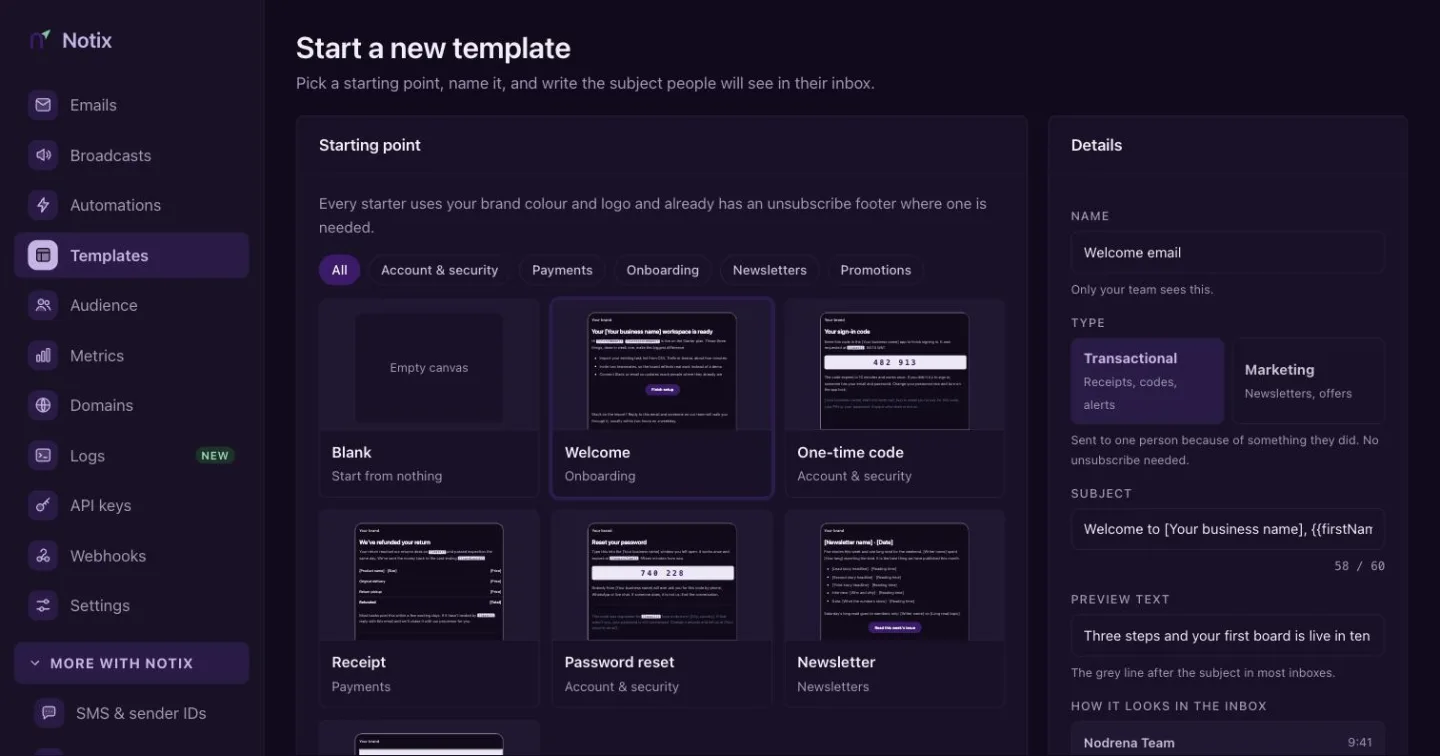The image size is (1440, 756).
Task: Focus the Preview text input
Action: (x=1228, y=636)
